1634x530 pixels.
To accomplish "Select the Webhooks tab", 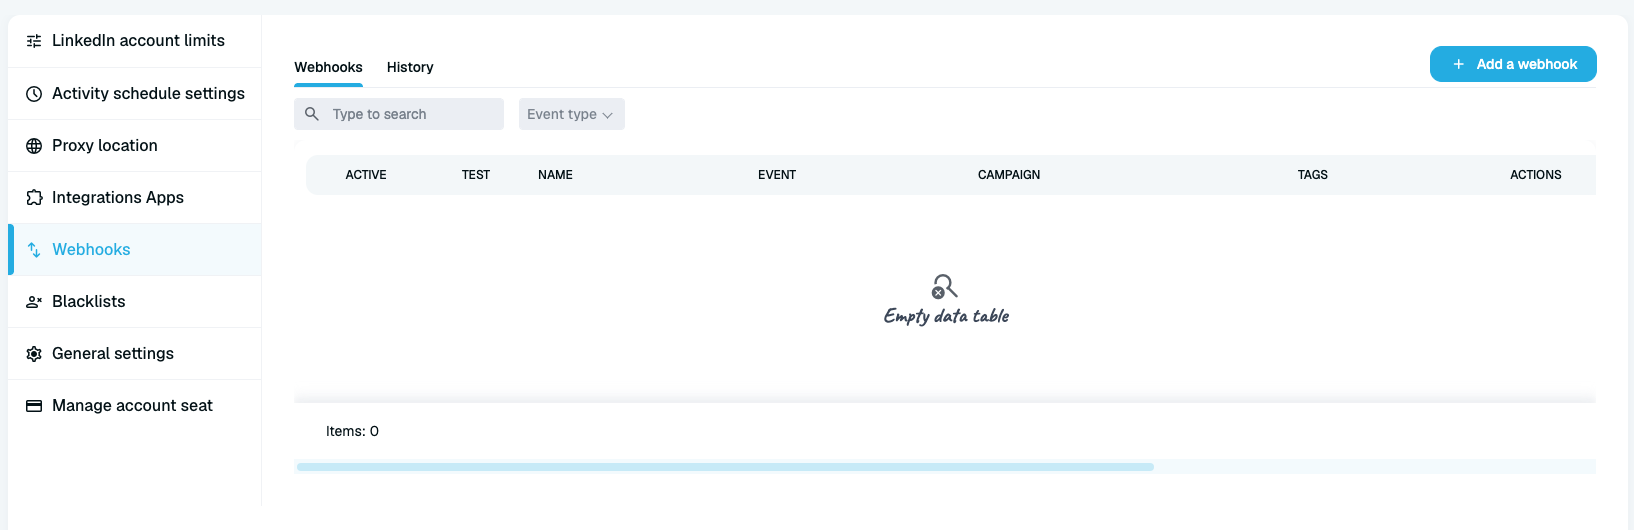I will coord(328,67).
